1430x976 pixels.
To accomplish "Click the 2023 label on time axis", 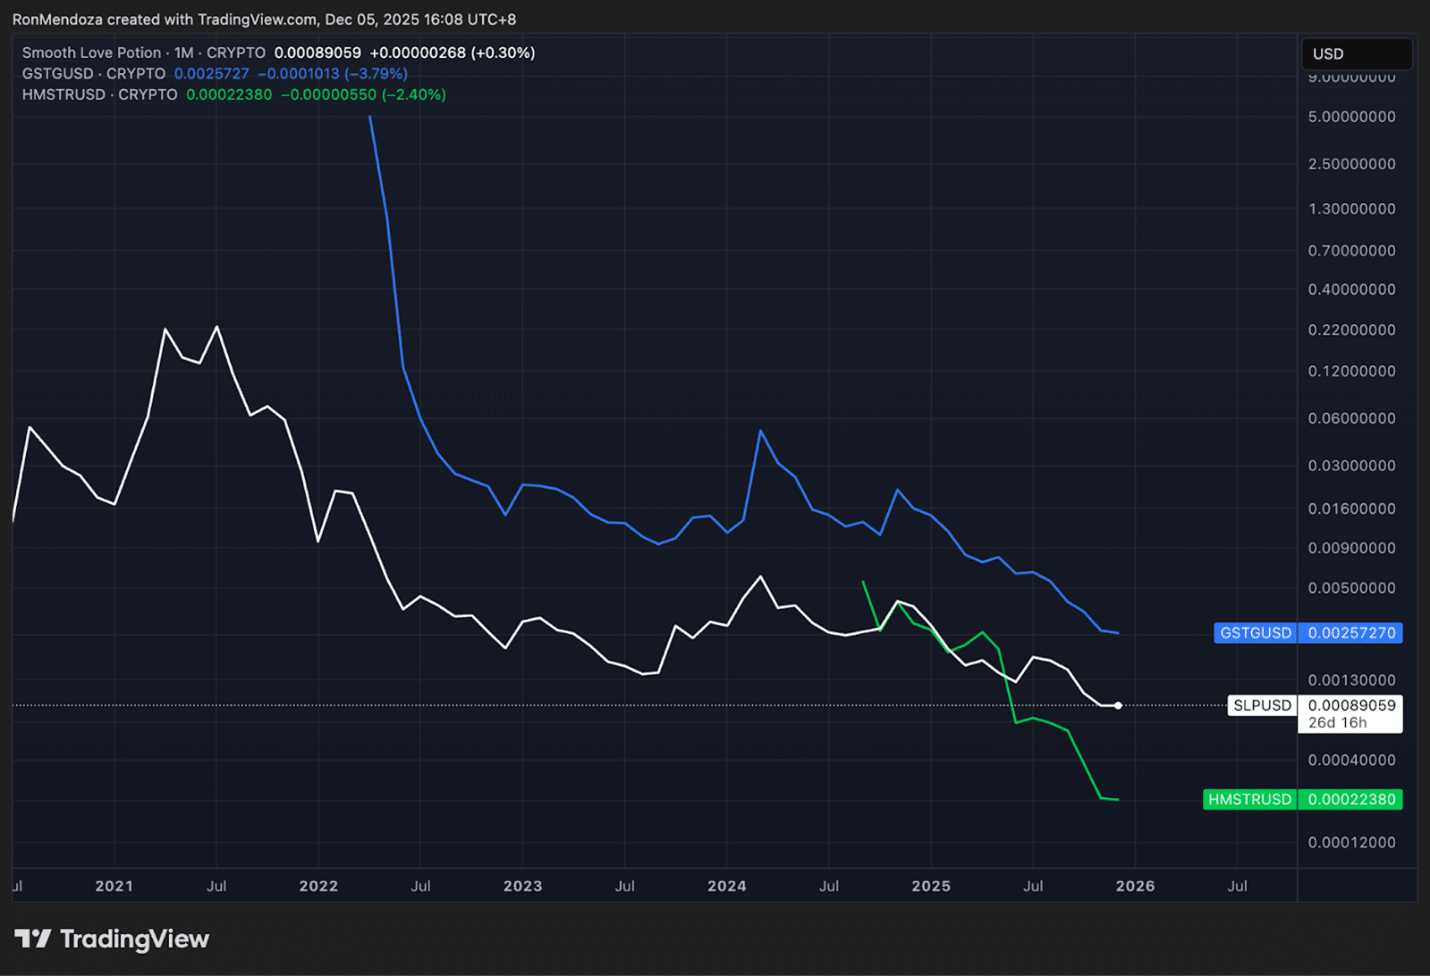I will pos(522,886).
